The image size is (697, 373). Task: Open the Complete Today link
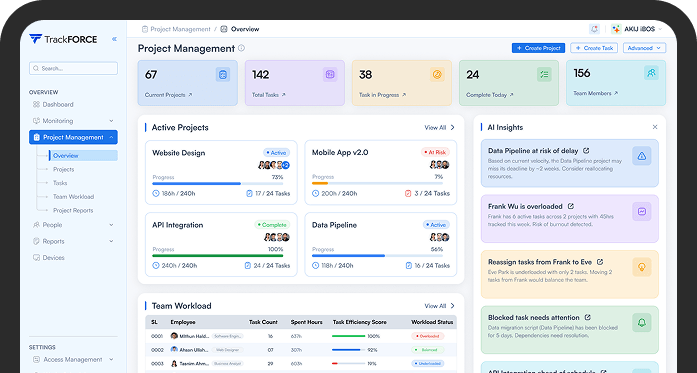point(490,95)
